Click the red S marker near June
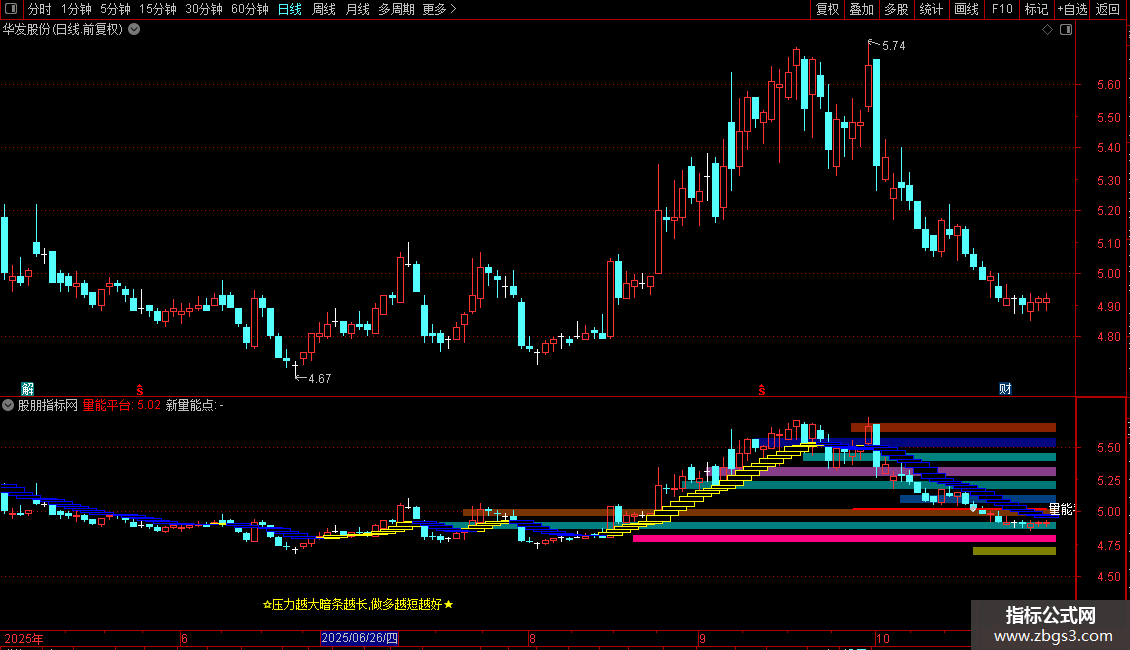Image resolution: width=1130 pixels, height=650 pixels. point(140,390)
